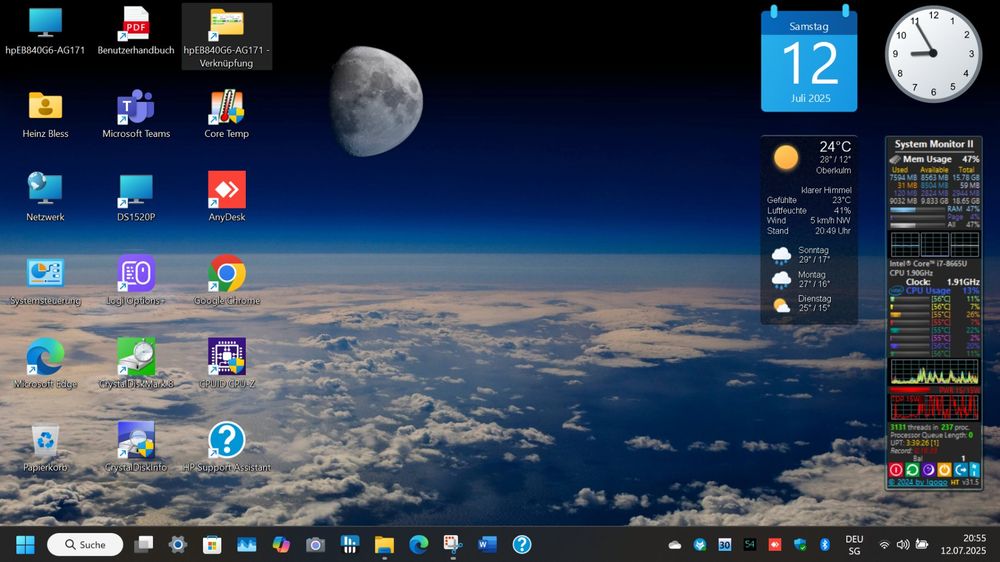Open the Core Temp desktop shortcut
This screenshot has width=1000, height=562.
[x=227, y=108]
